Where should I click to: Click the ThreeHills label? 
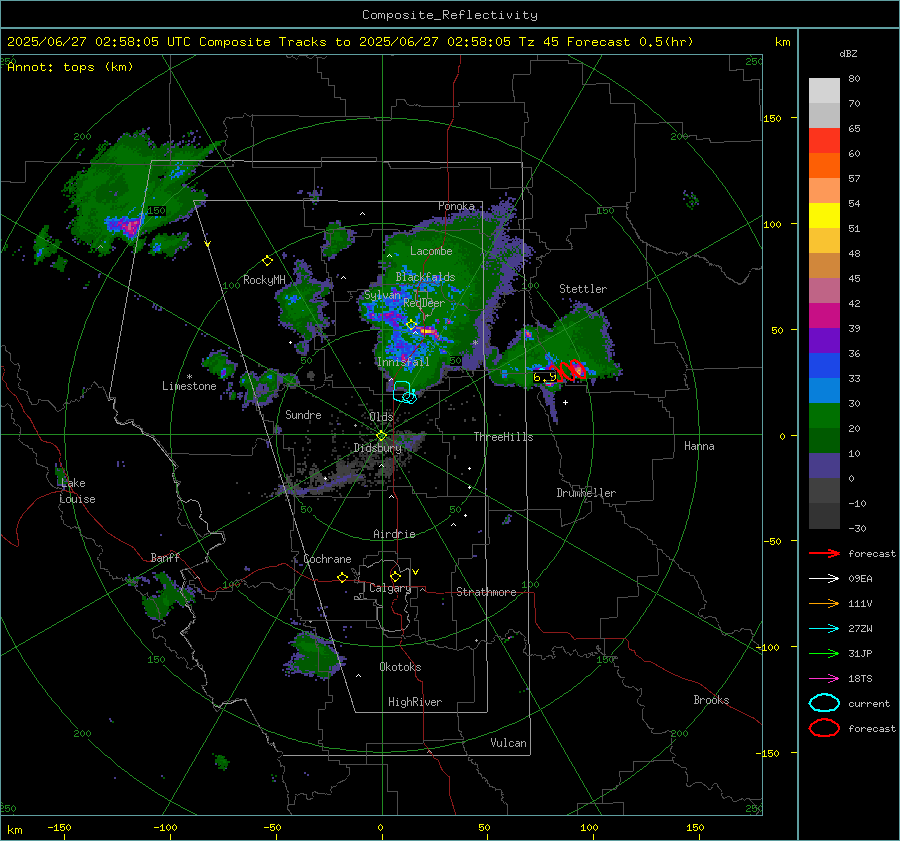tap(503, 437)
